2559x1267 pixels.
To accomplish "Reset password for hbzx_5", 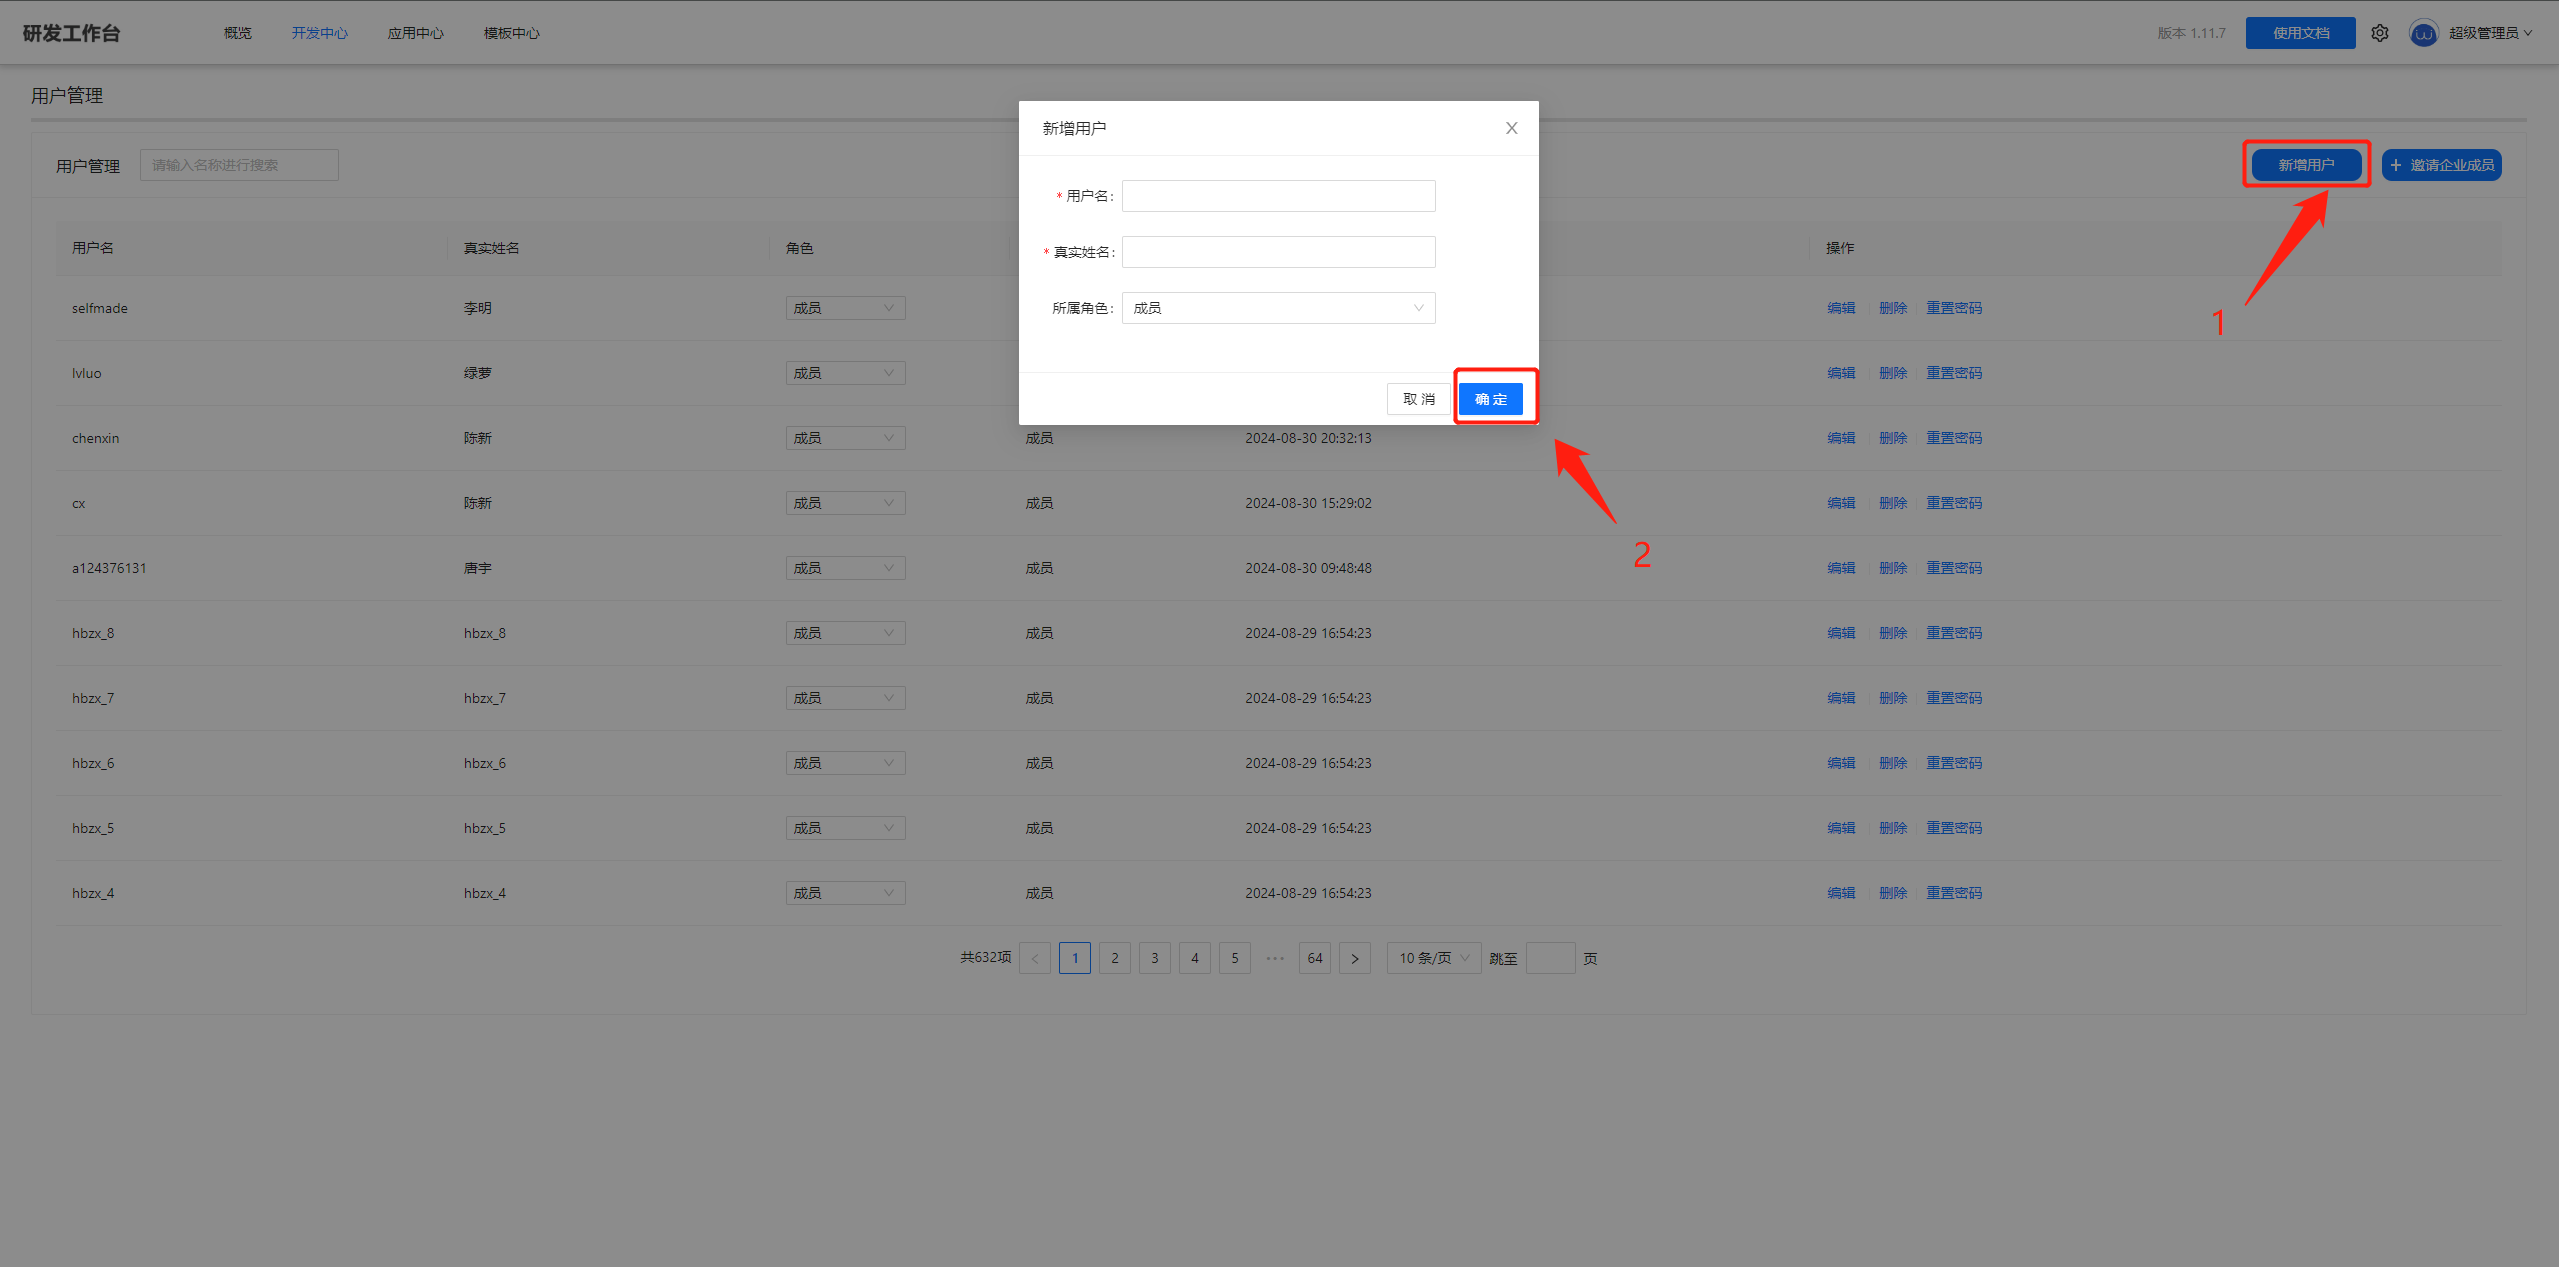I will pos(1954,828).
